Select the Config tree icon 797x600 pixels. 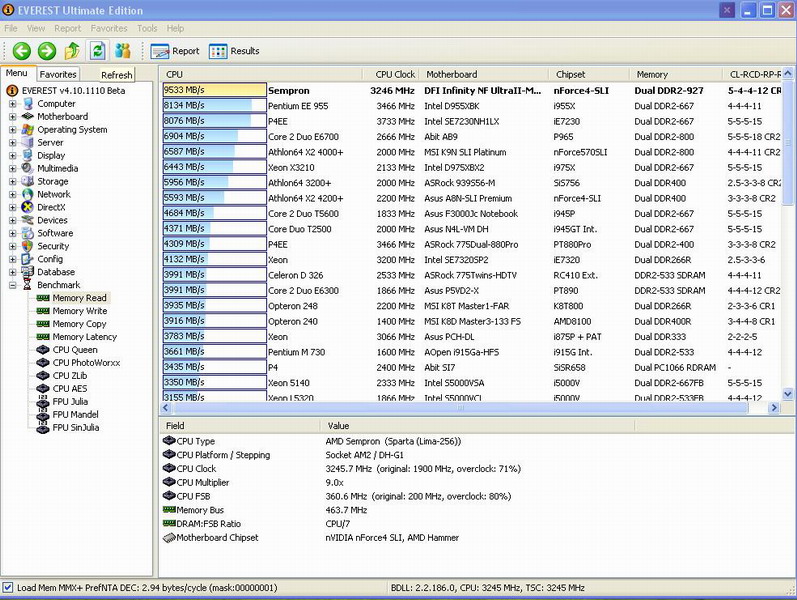[28, 259]
